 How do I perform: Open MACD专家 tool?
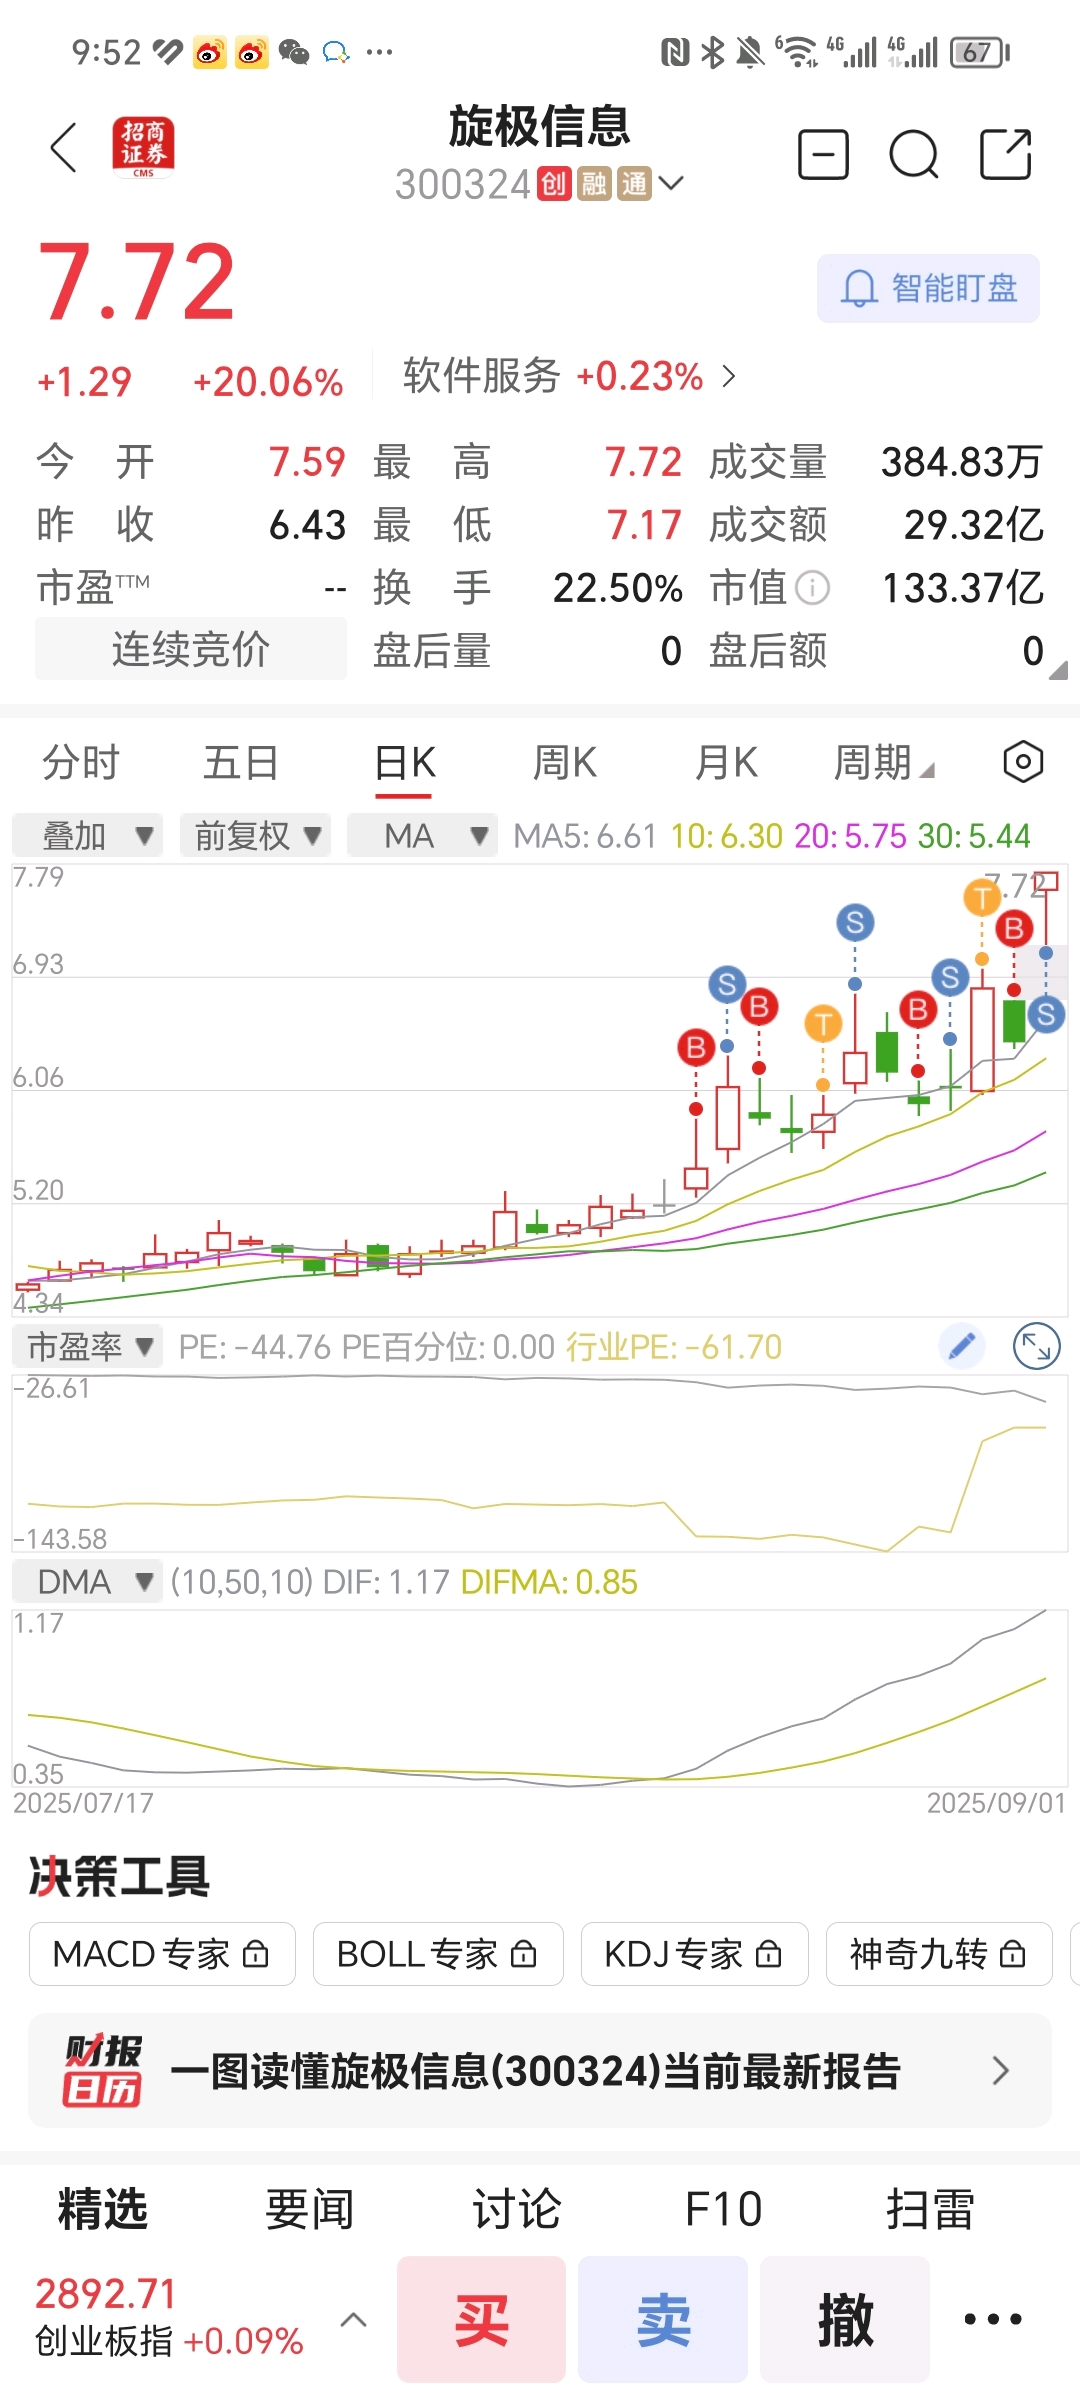[x=162, y=1954]
